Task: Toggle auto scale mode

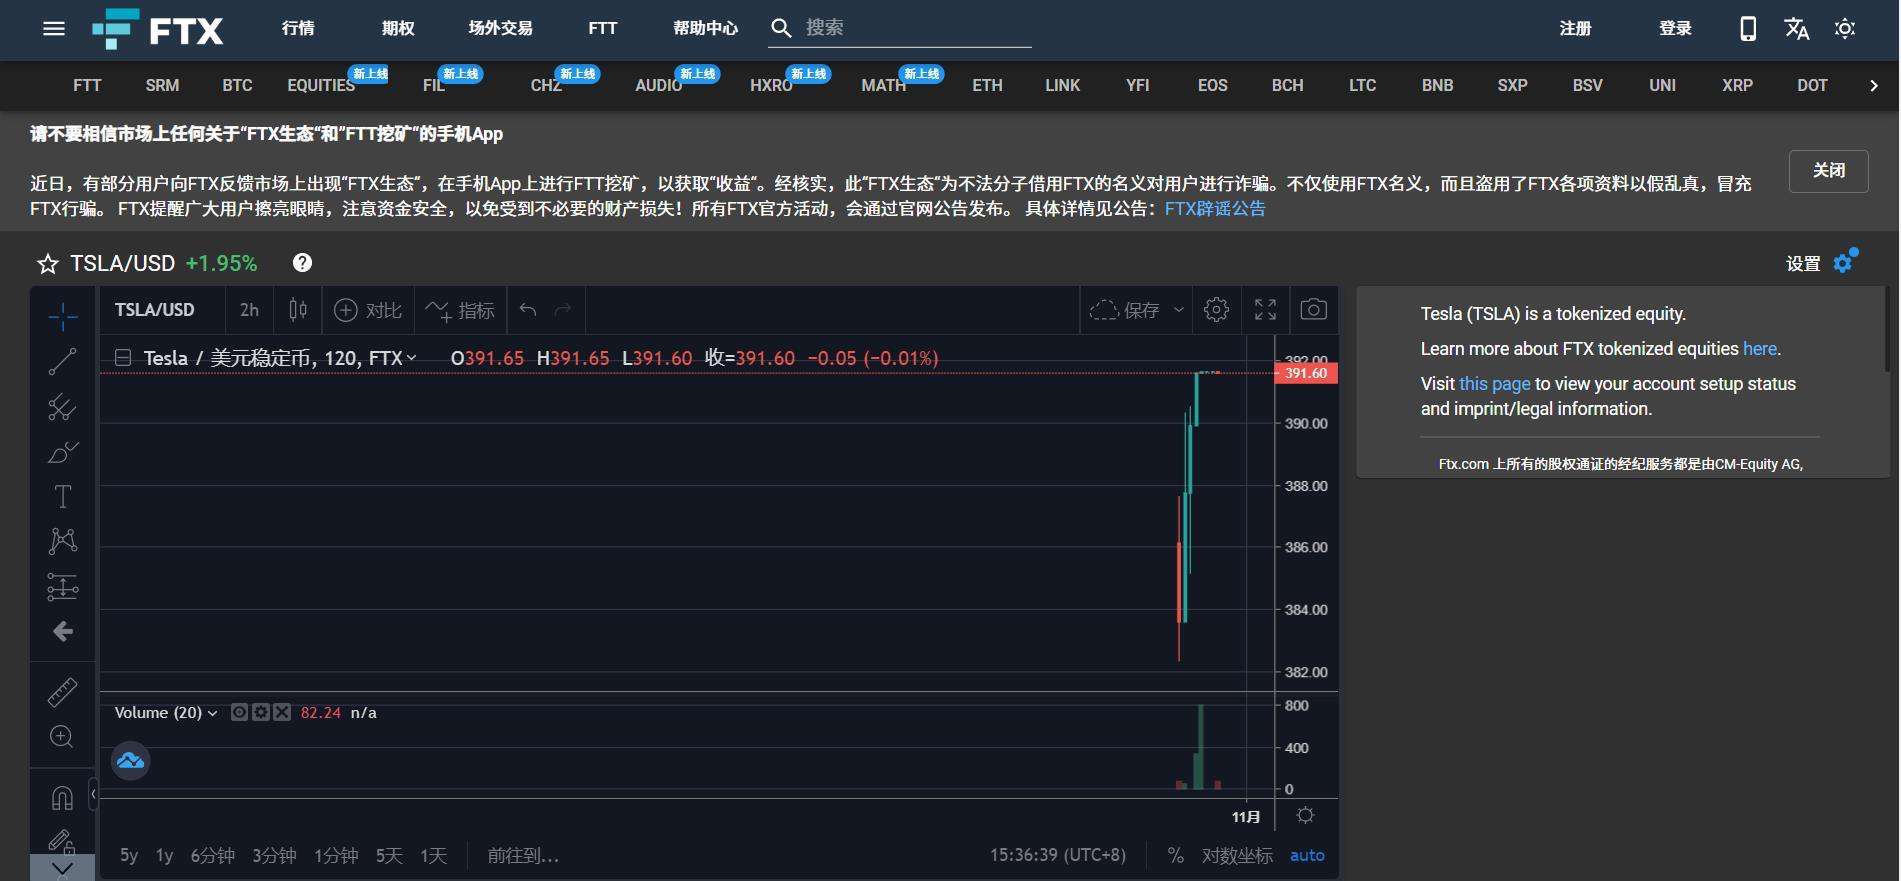Action: (1307, 855)
